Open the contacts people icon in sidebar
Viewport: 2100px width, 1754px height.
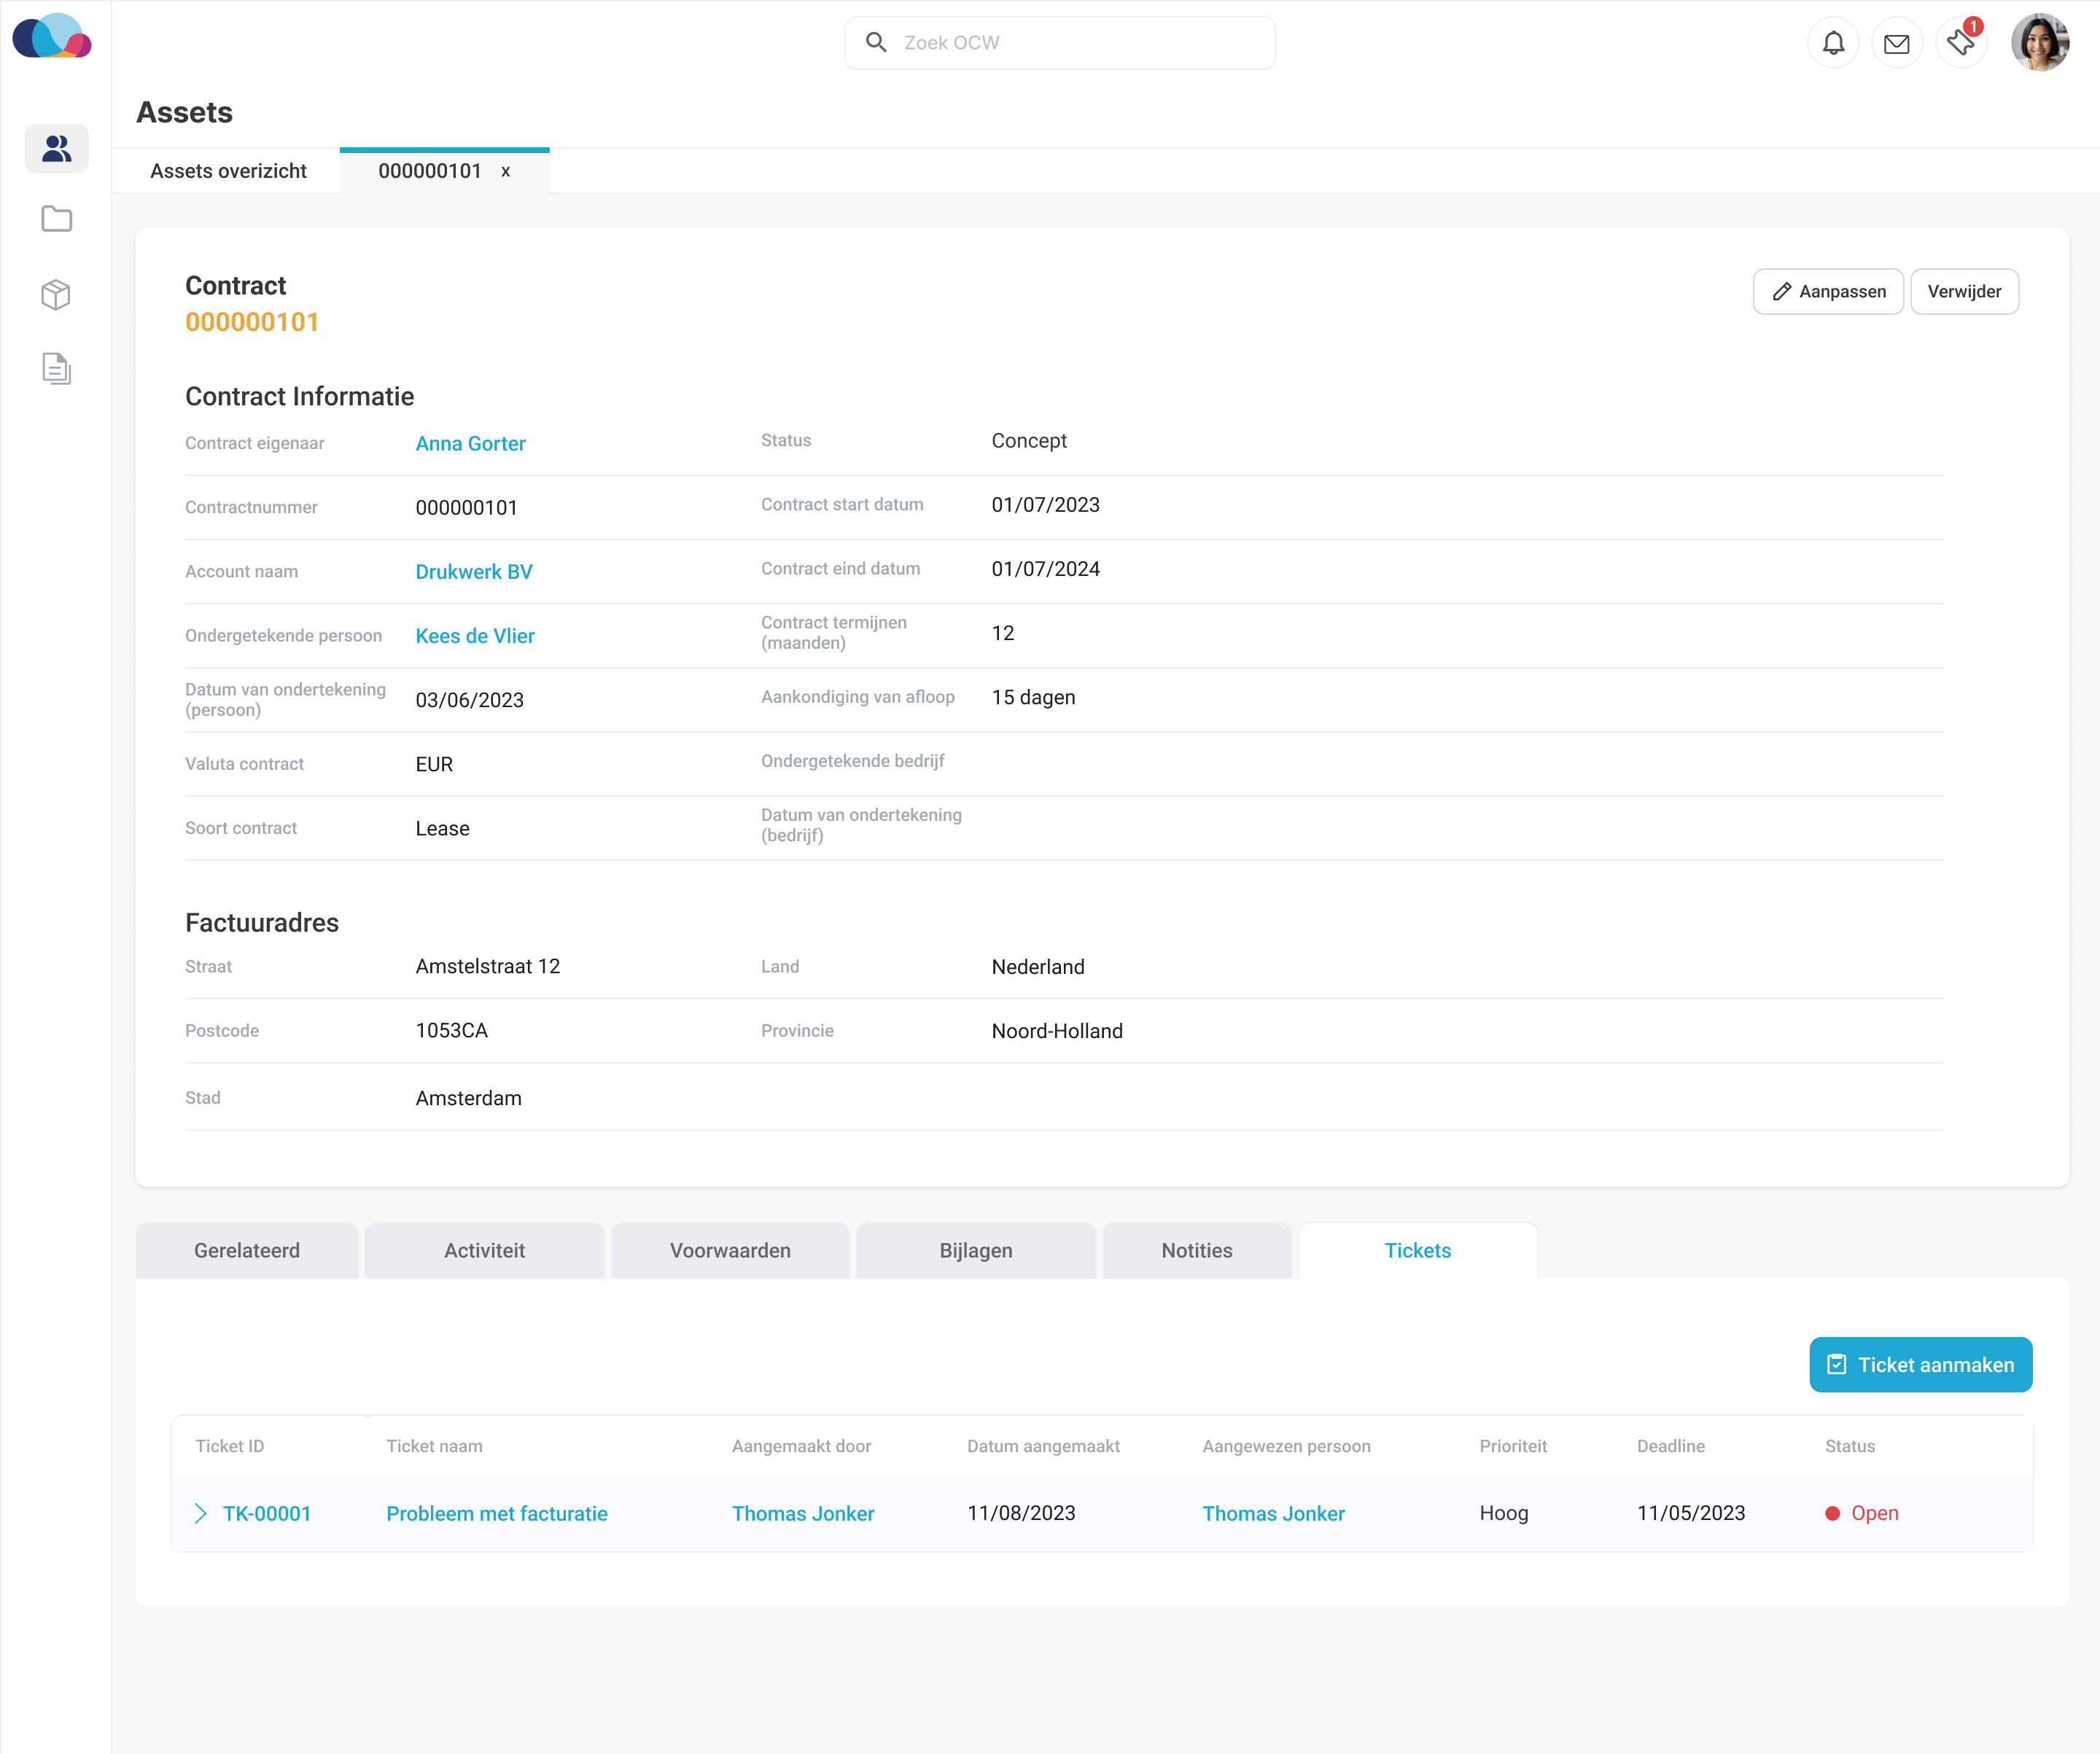coord(57,149)
